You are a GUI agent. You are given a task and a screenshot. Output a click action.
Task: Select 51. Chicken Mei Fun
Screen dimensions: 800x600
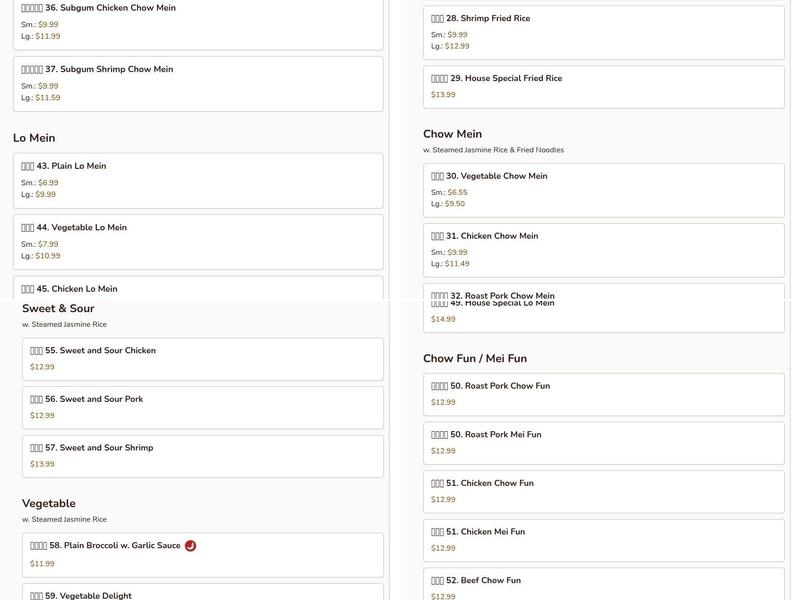pos(604,539)
